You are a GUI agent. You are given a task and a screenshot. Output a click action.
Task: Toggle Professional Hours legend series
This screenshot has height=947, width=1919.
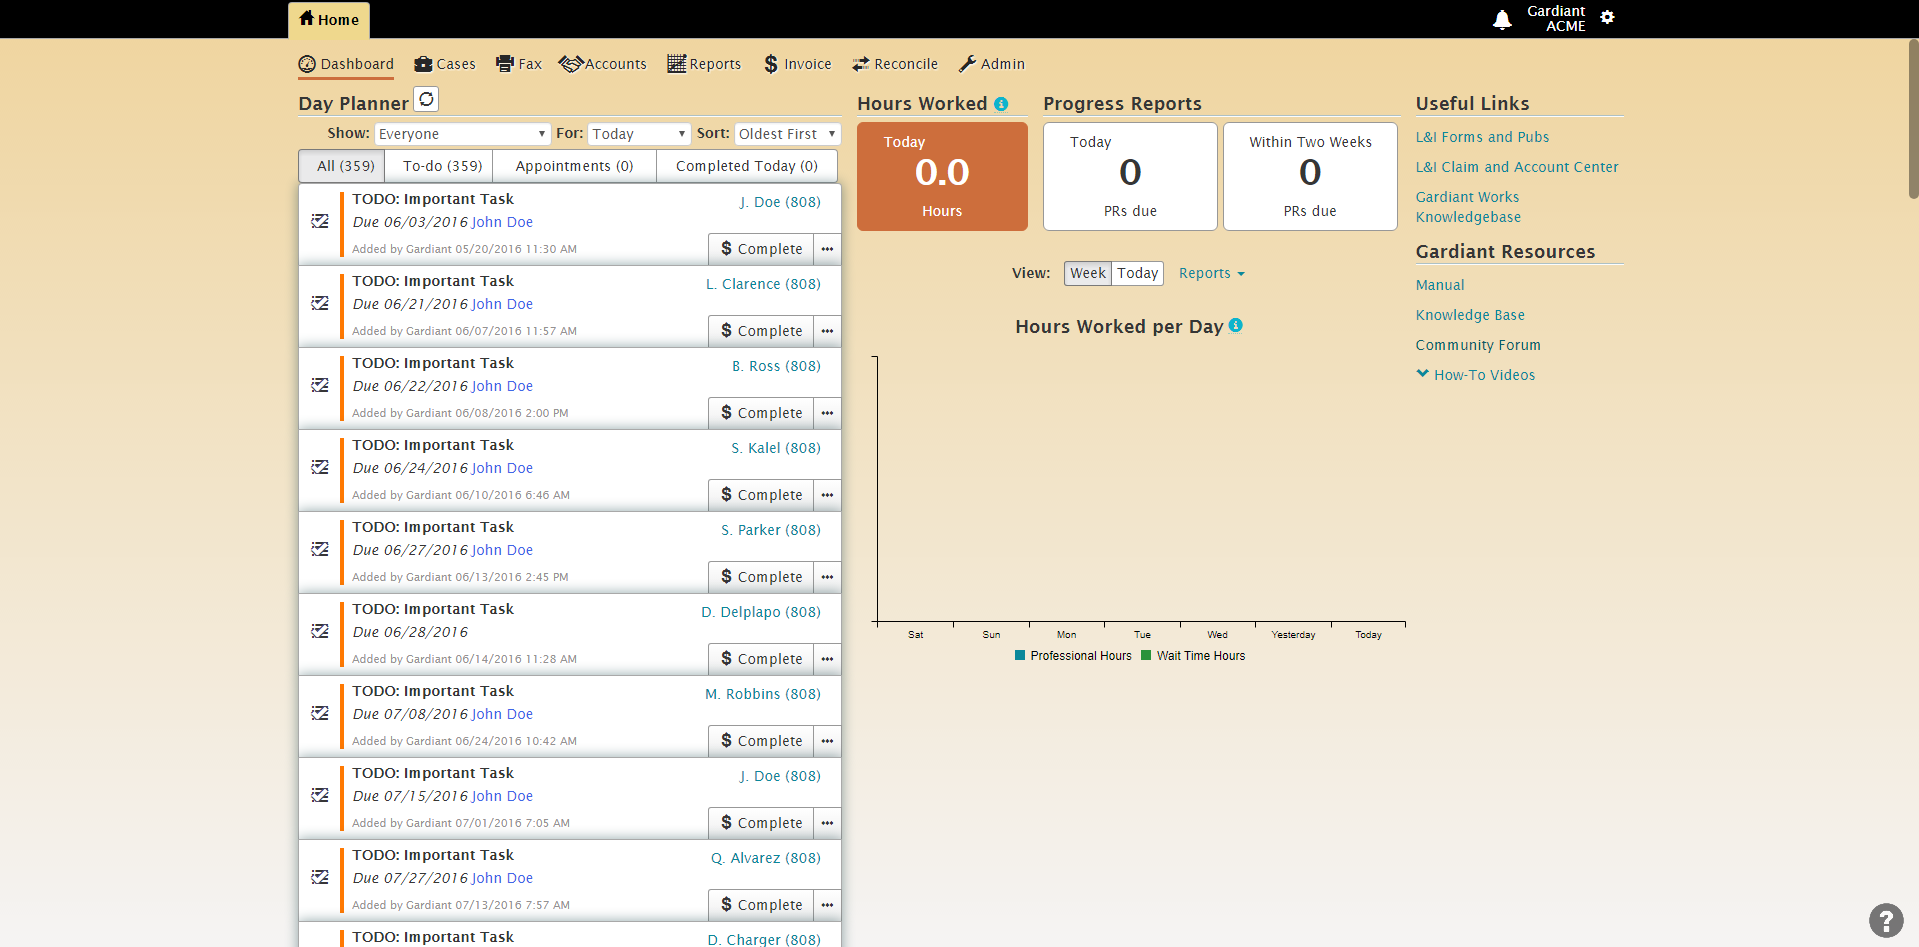[1073, 656]
